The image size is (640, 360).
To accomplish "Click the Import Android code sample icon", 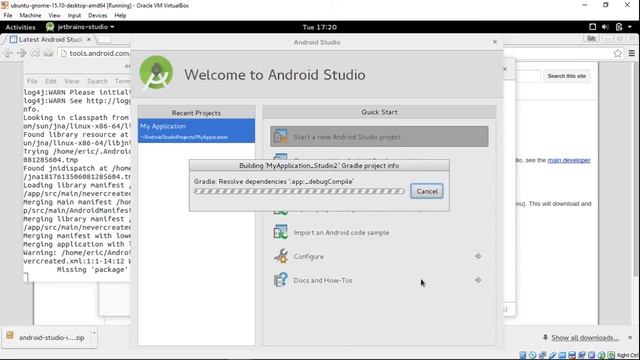I will pos(280,232).
